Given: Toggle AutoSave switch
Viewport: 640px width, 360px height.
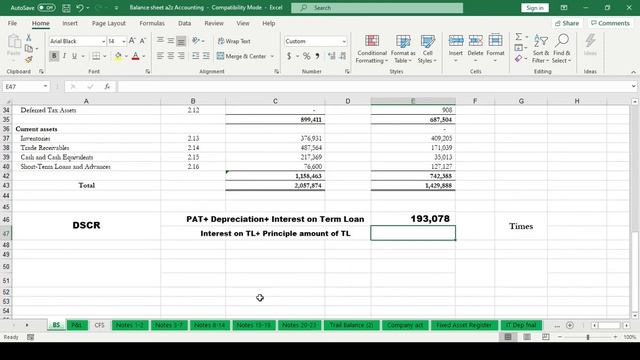Looking at the screenshot, I should coord(46,8).
